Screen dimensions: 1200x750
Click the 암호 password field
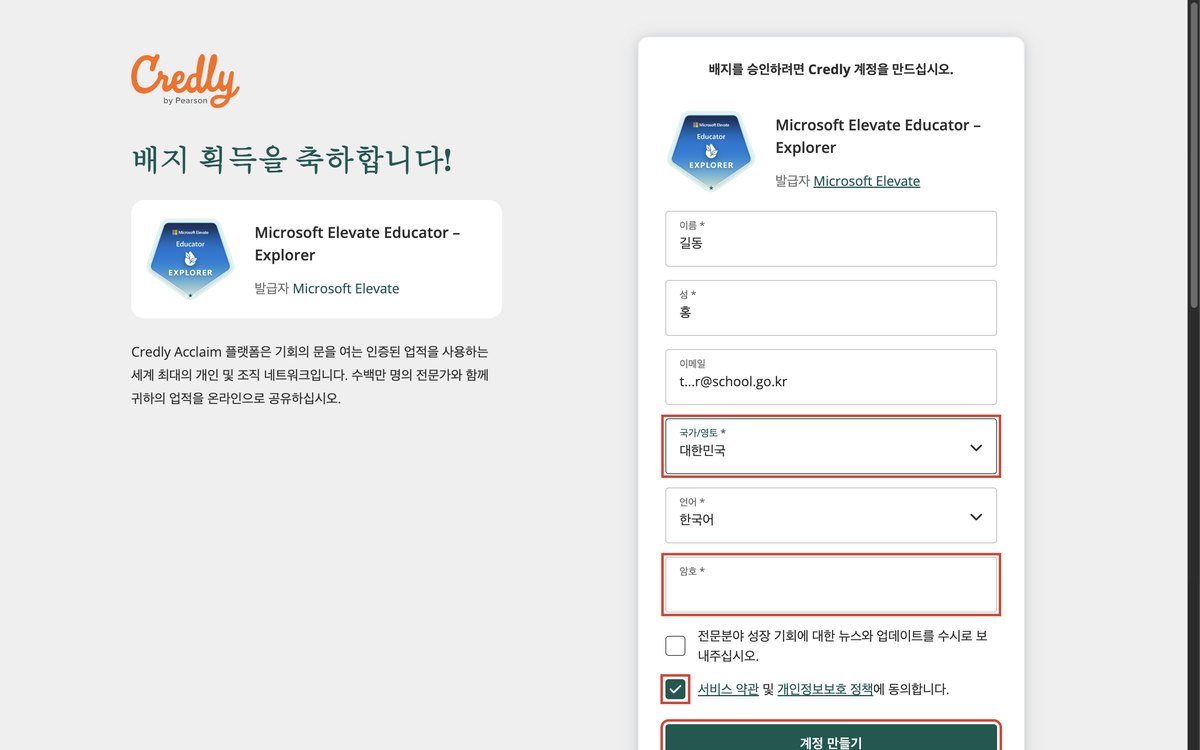click(831, 584)
